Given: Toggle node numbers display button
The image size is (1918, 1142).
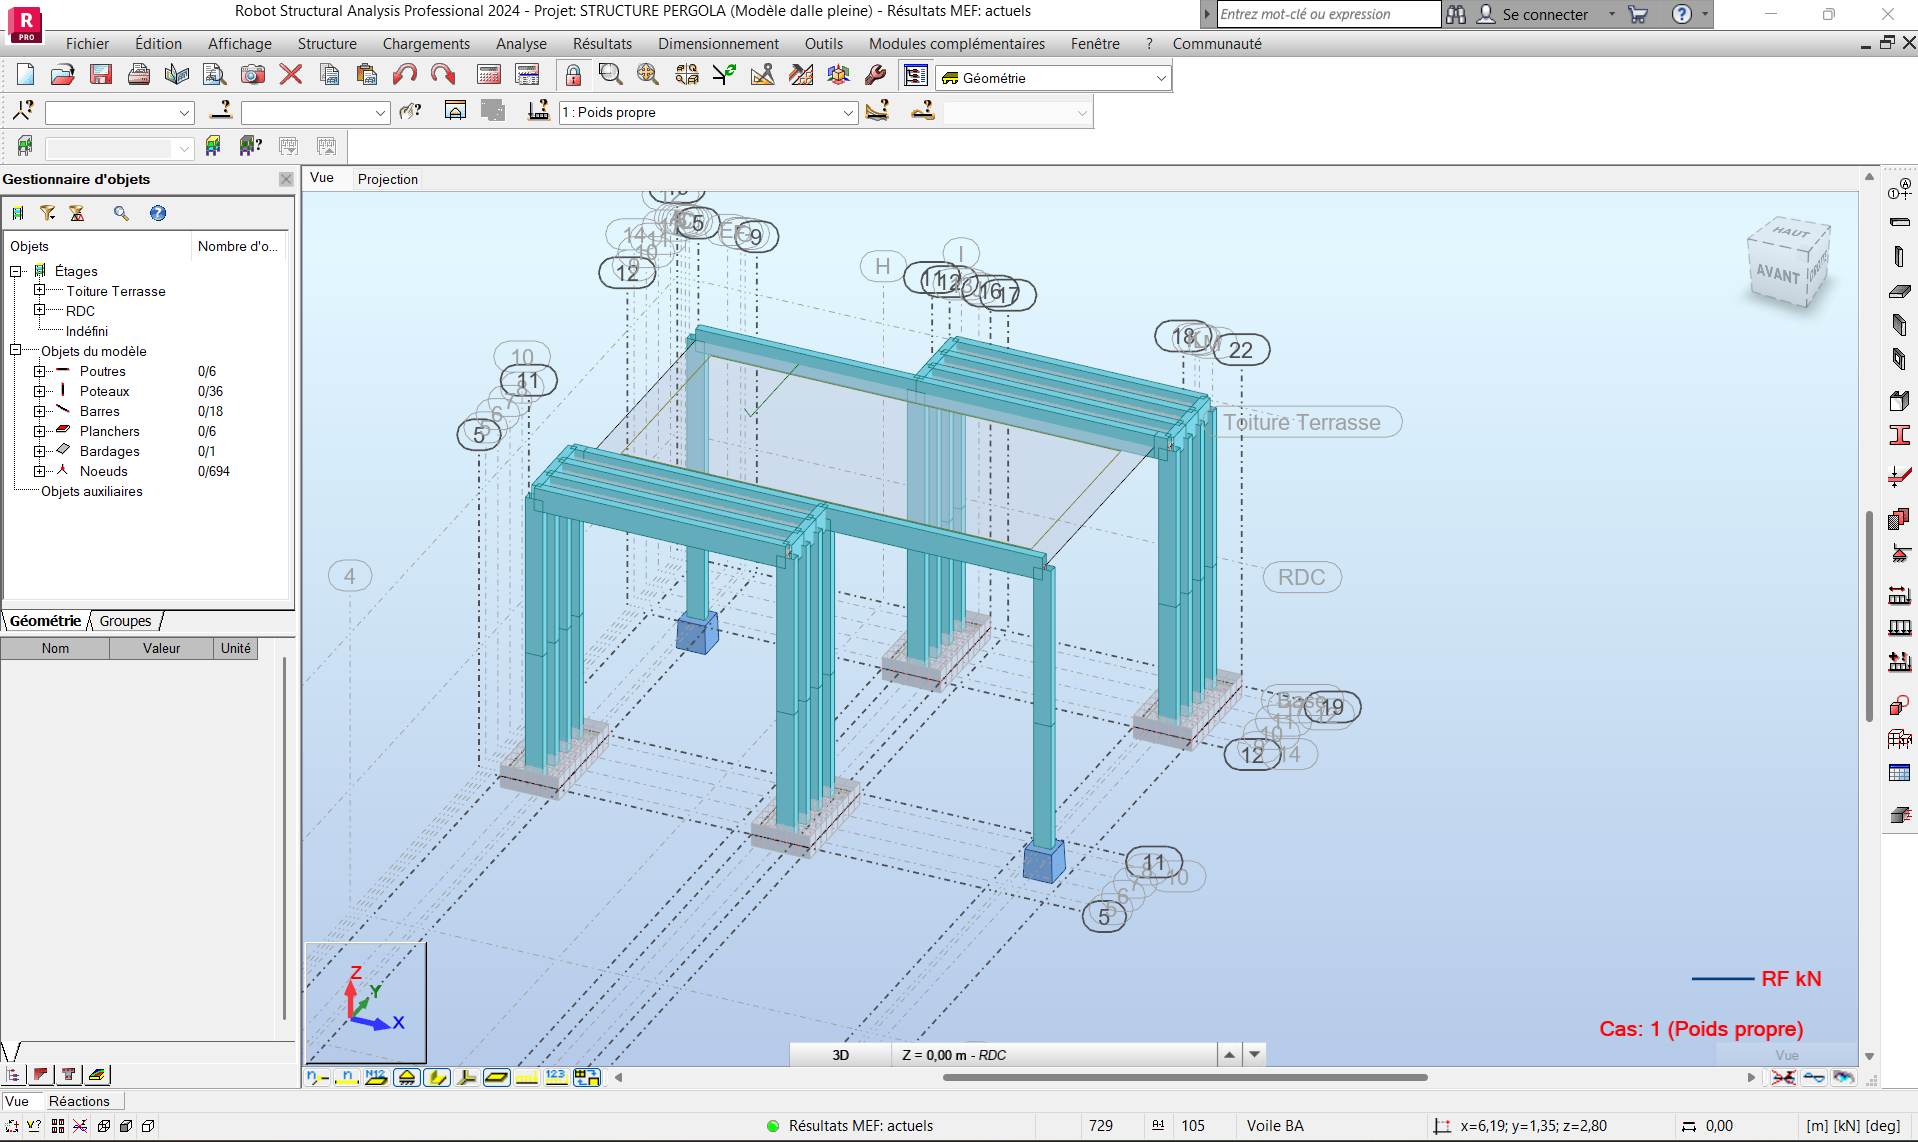Looking at the screenshot, I should tap(318, 1077).
